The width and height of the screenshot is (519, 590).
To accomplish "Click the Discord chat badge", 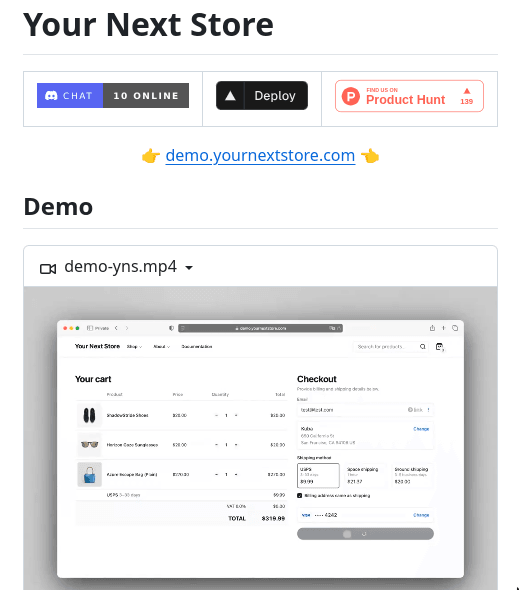I will [x=113, y=96].
